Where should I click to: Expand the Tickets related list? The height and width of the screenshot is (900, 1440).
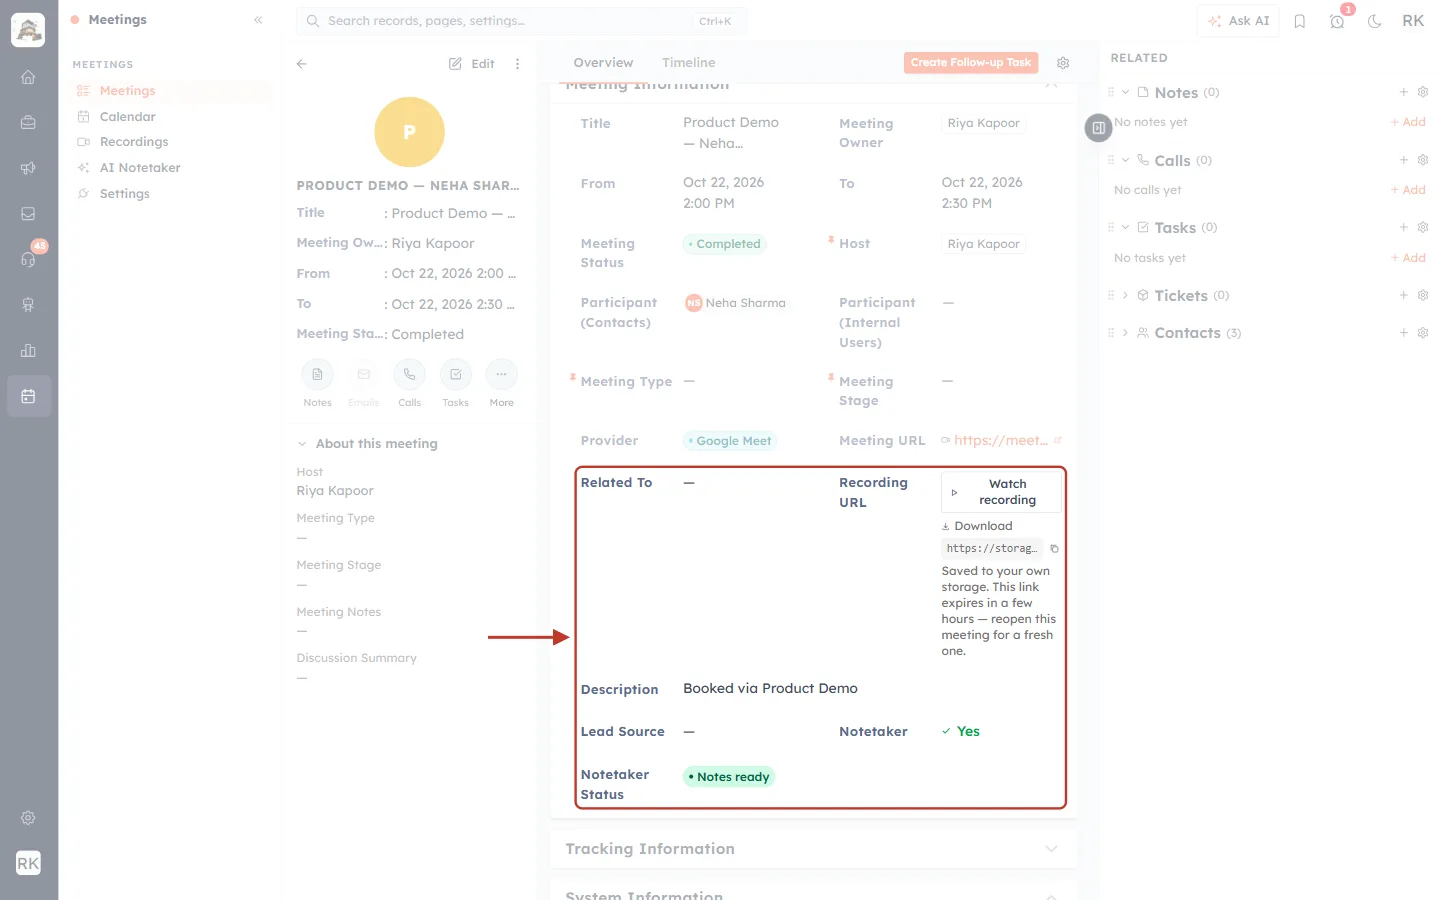coord(1125,295)
